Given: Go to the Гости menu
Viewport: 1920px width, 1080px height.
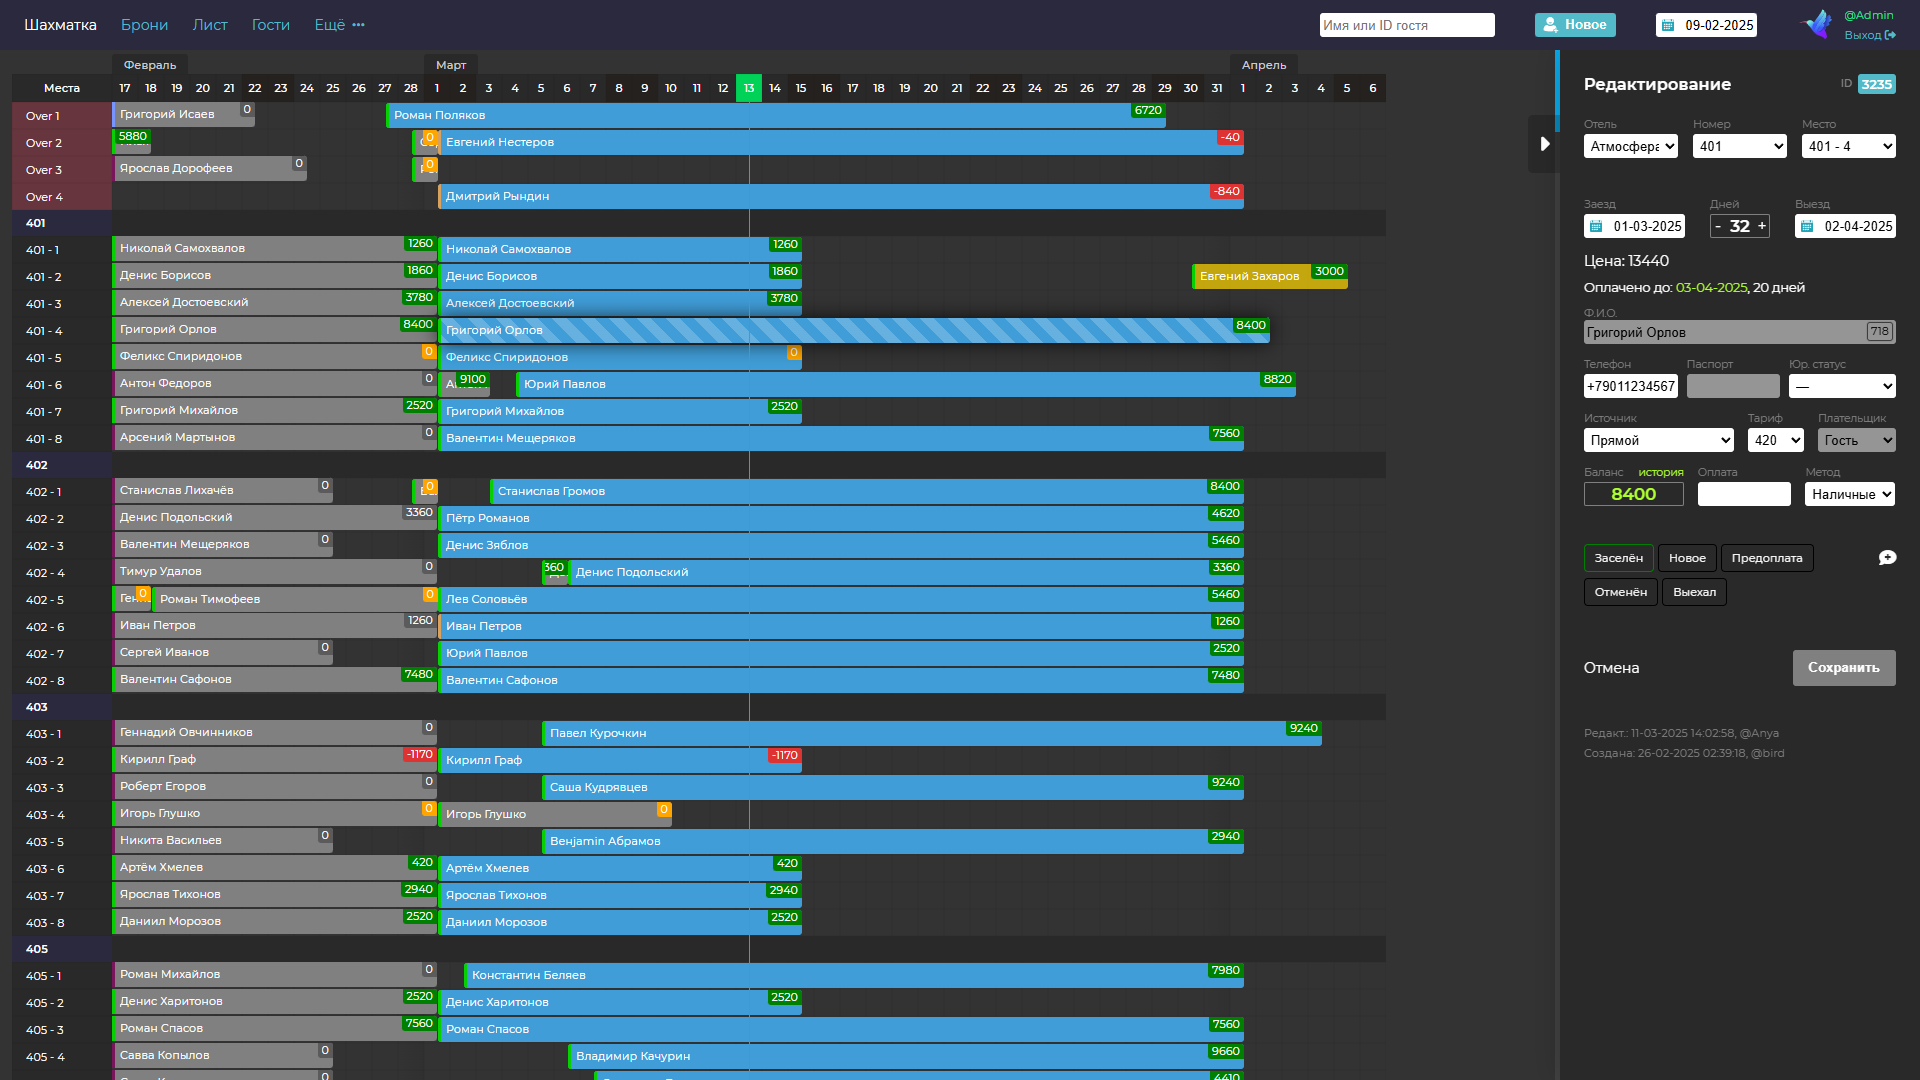Looking at the screenshot, I should coord(271,25).
